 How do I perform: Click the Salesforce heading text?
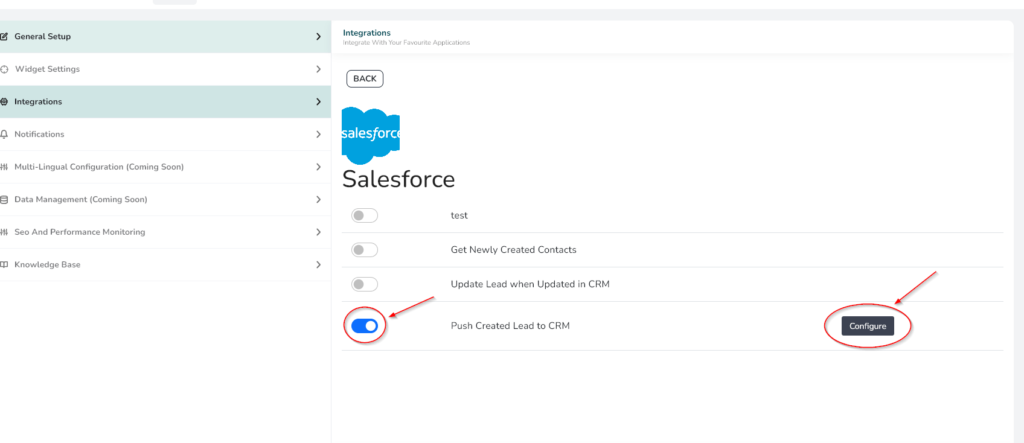click(398, 179)
